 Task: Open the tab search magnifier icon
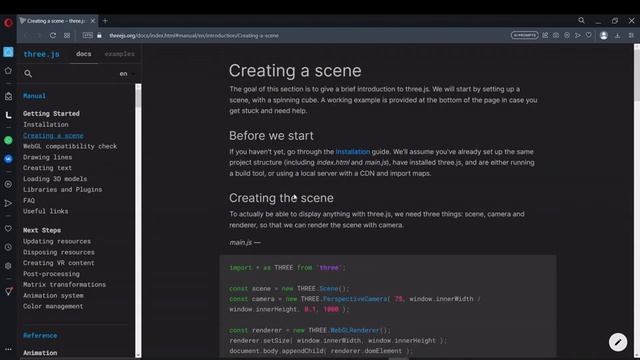tap(581, 20)
